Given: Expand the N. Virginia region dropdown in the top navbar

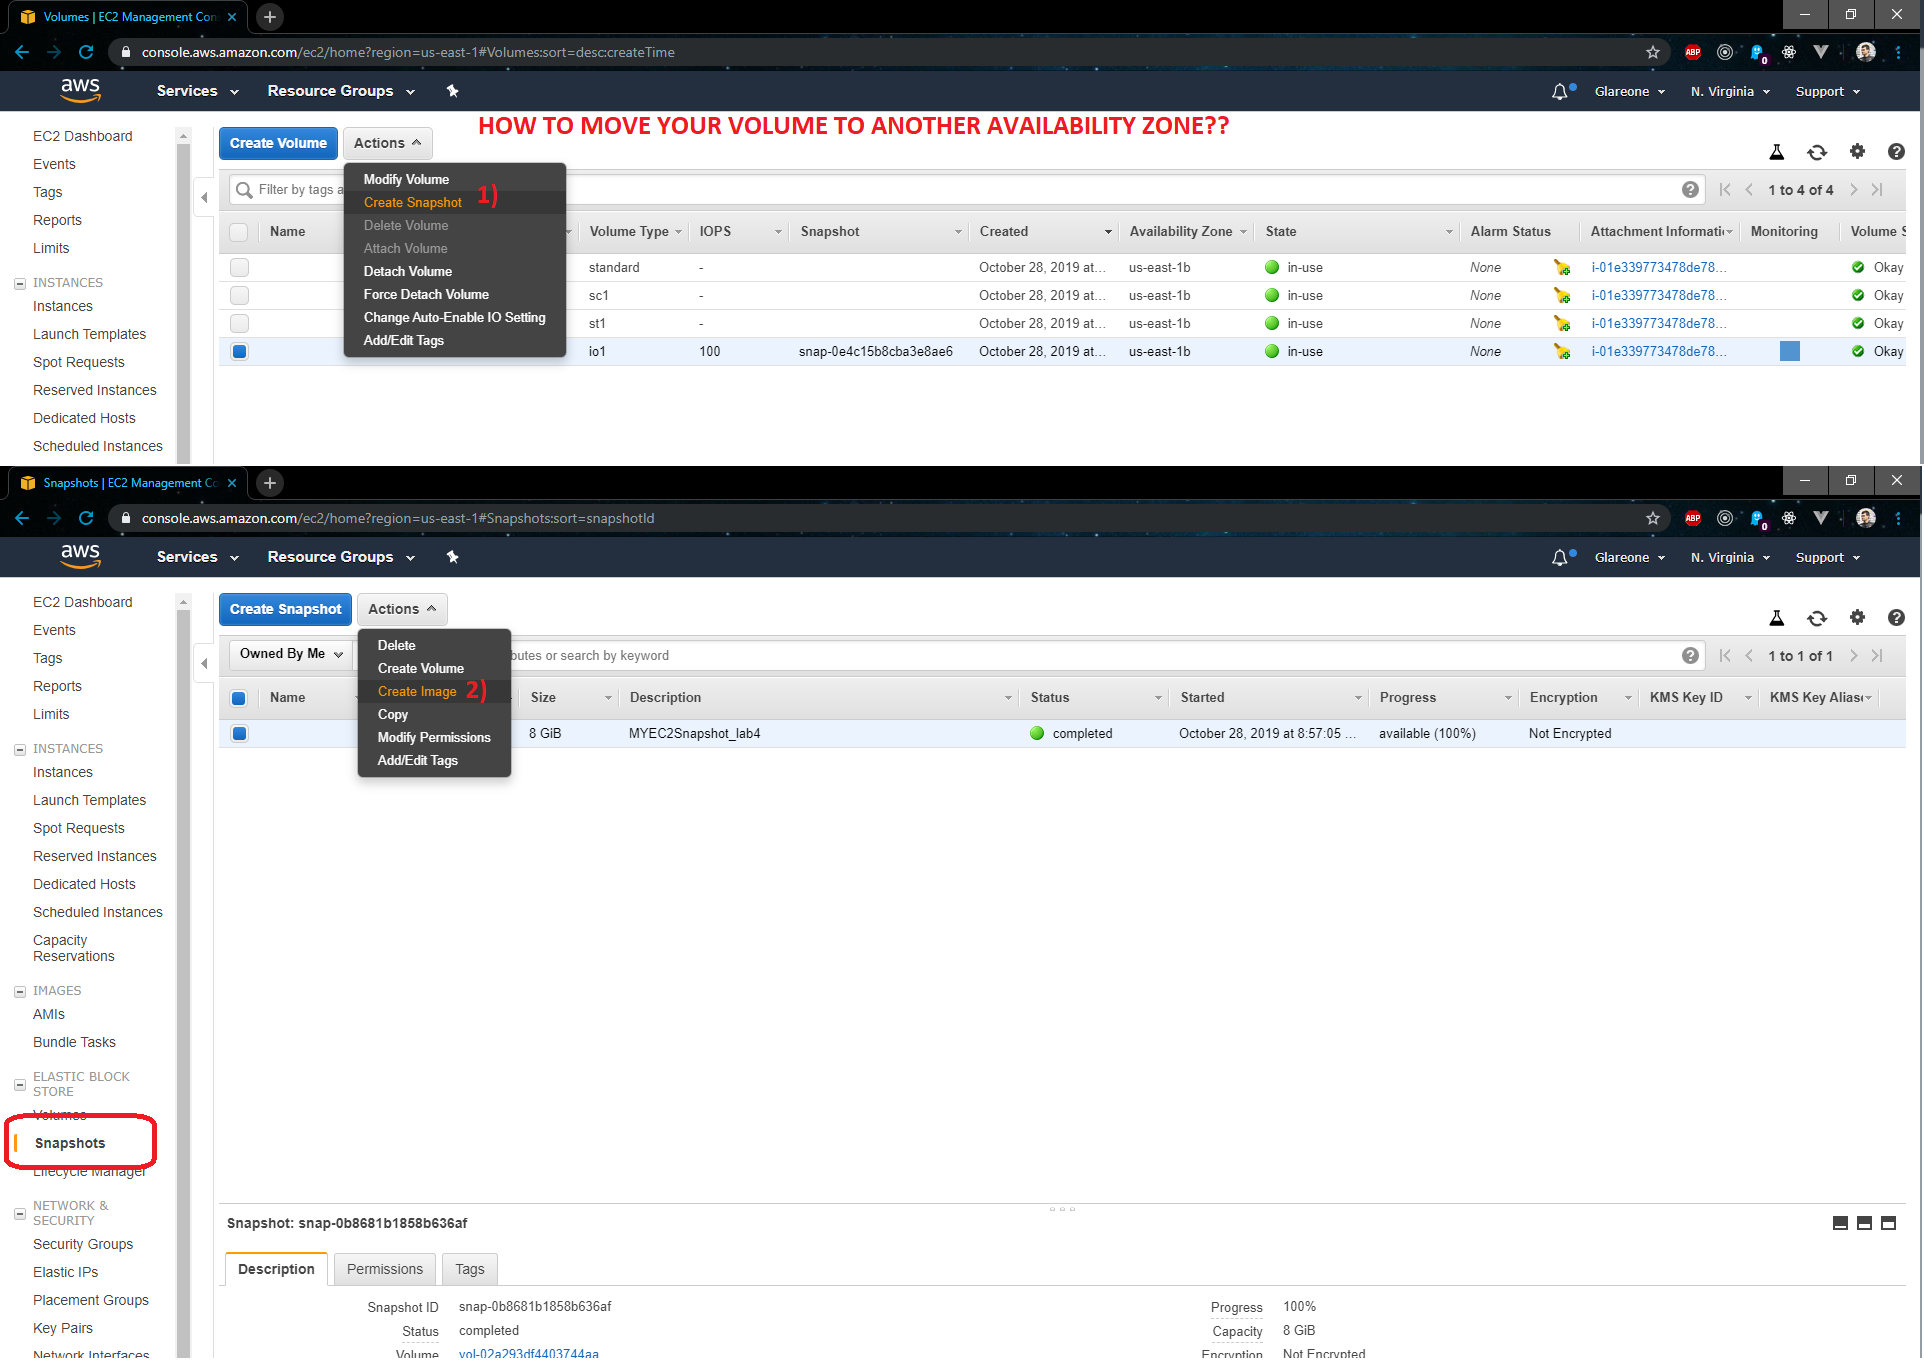Looking at the screenshot, I should point(1729,92).
